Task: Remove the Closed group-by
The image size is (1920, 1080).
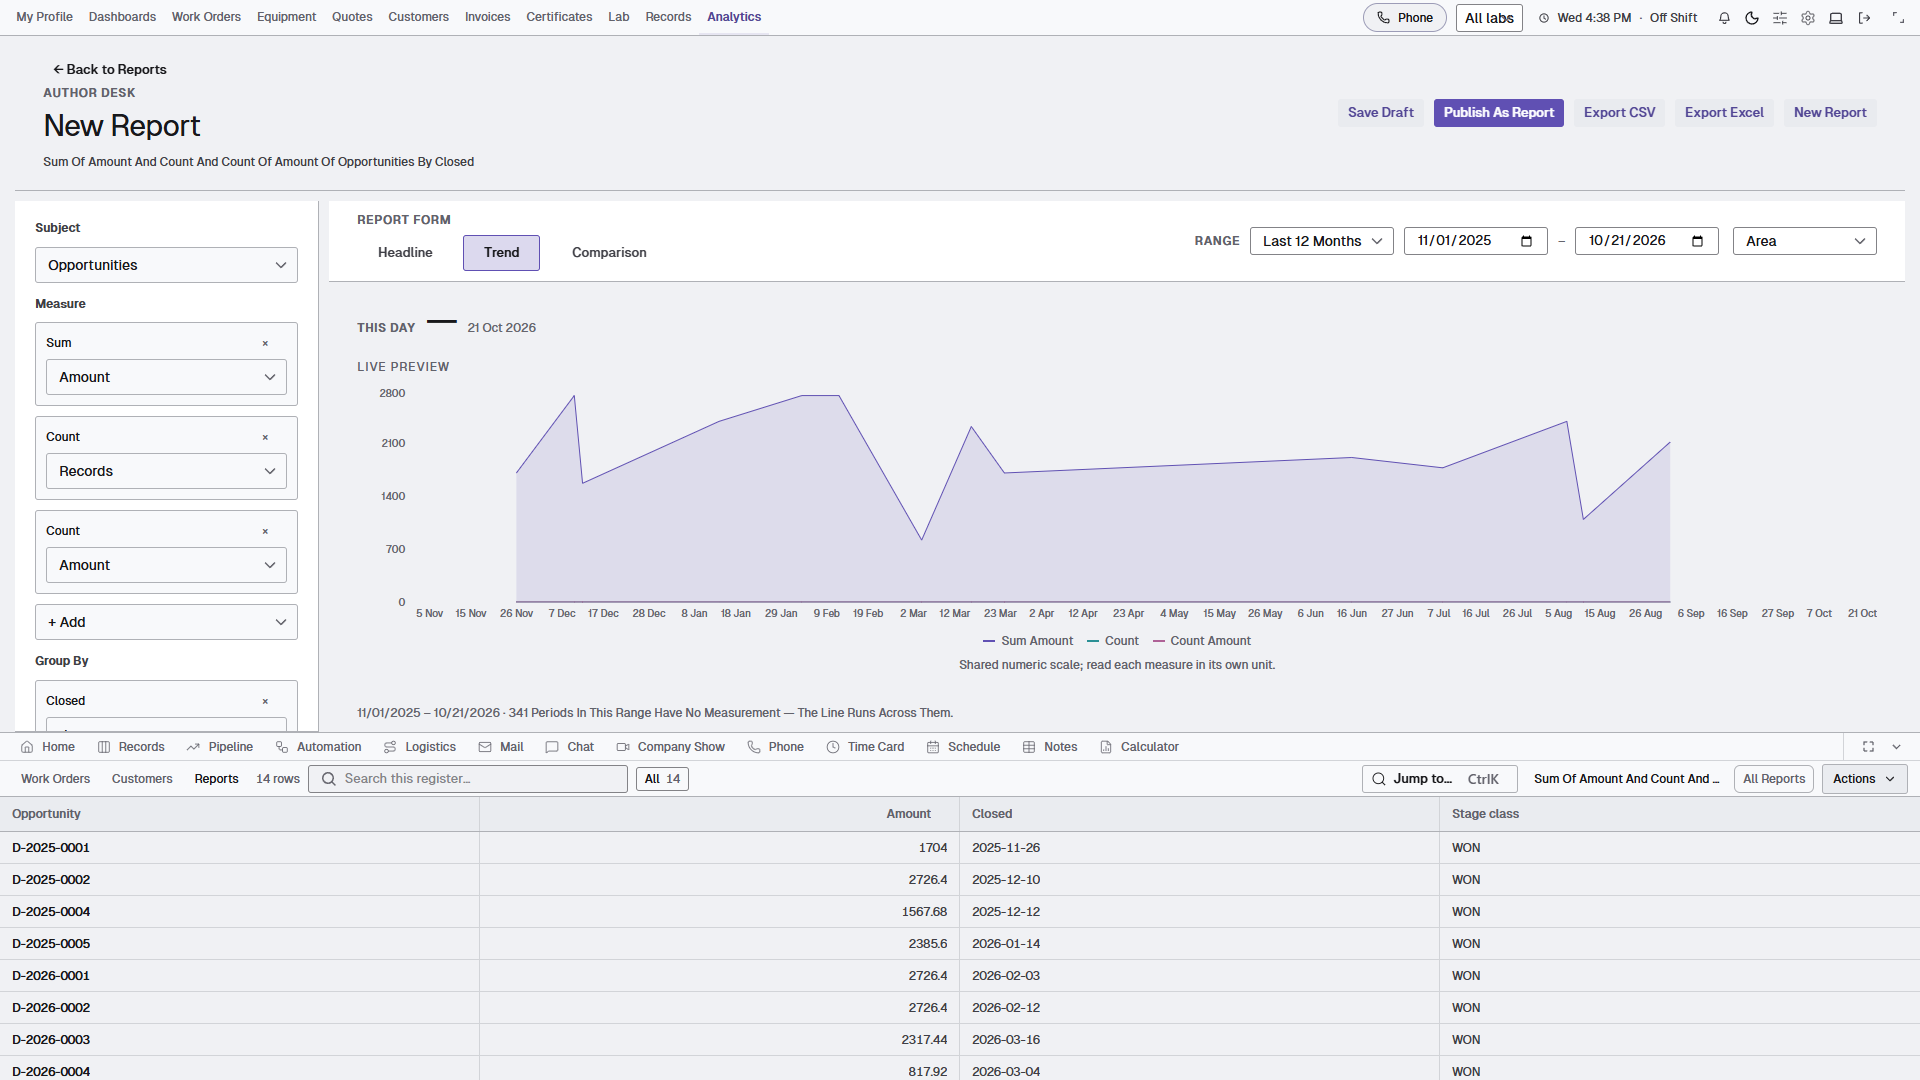Action: (265, 701)
